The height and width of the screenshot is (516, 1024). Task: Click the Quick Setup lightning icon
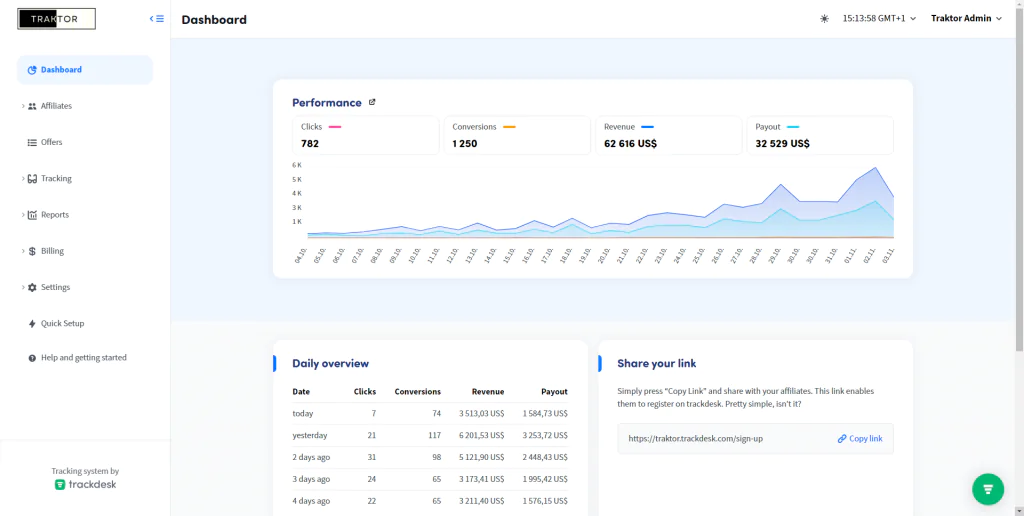pos(32,323)
